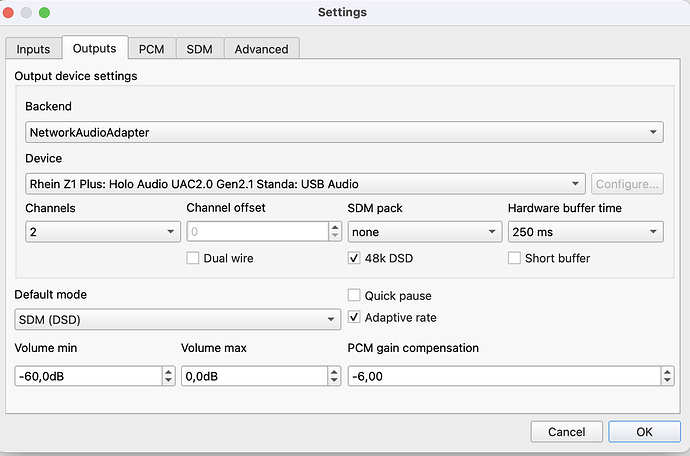Open Hardware buffer time dropdown
This screenshot has width=690, height=456.
point(585,231)
